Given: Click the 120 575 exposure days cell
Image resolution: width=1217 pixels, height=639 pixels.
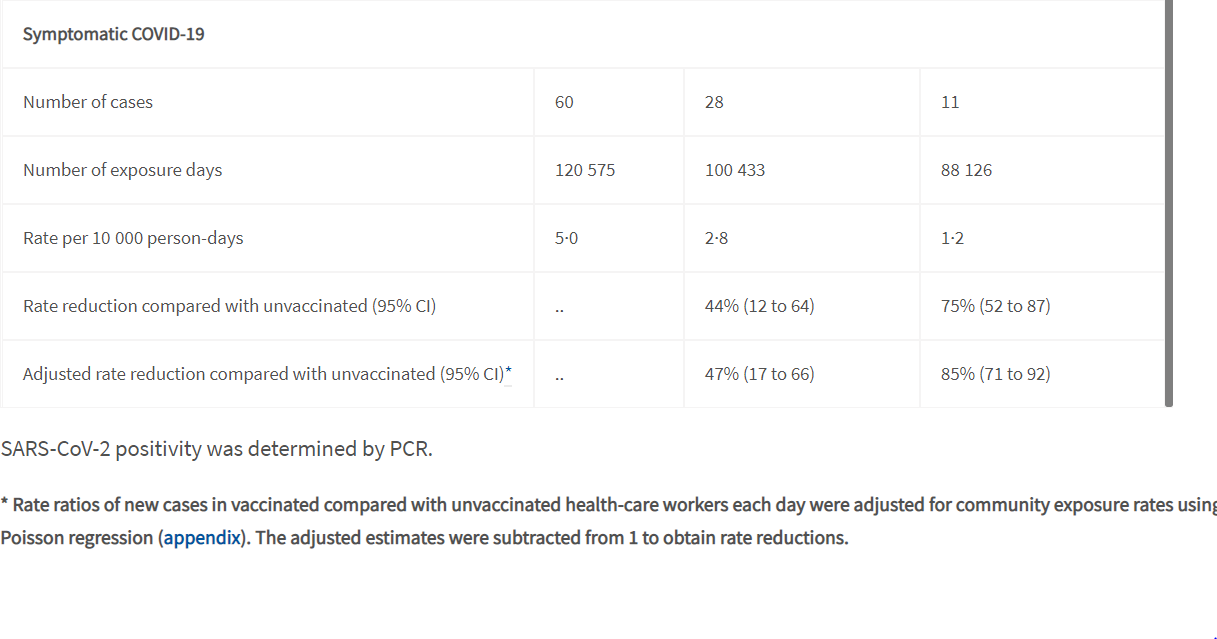Looking at the screenshot, I should coord(609,170).
